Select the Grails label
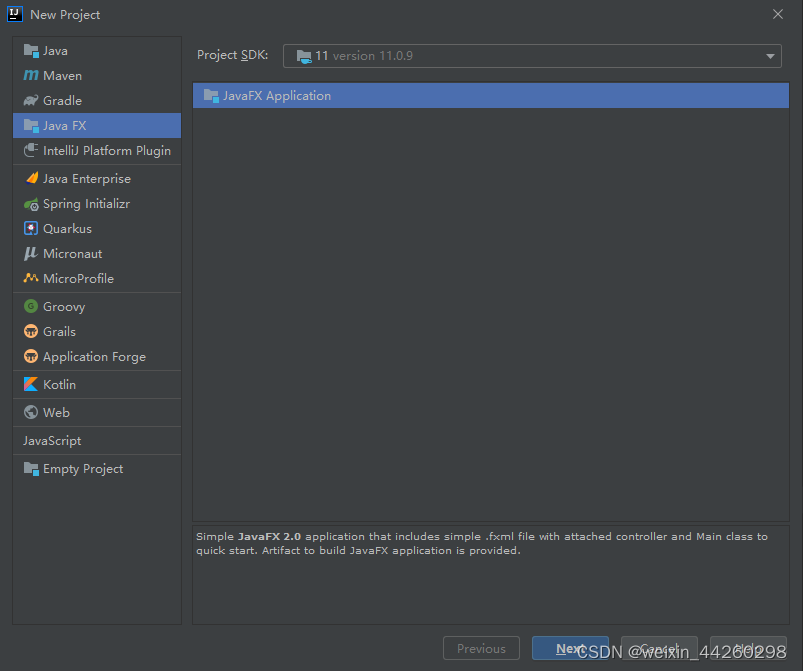Screen dimensions: 803x671 [x=59, y=332]
